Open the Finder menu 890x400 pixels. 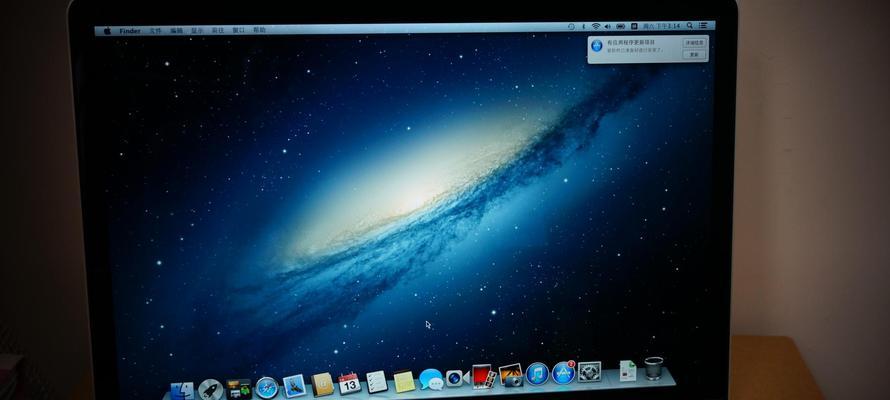[x=130, y=31]
